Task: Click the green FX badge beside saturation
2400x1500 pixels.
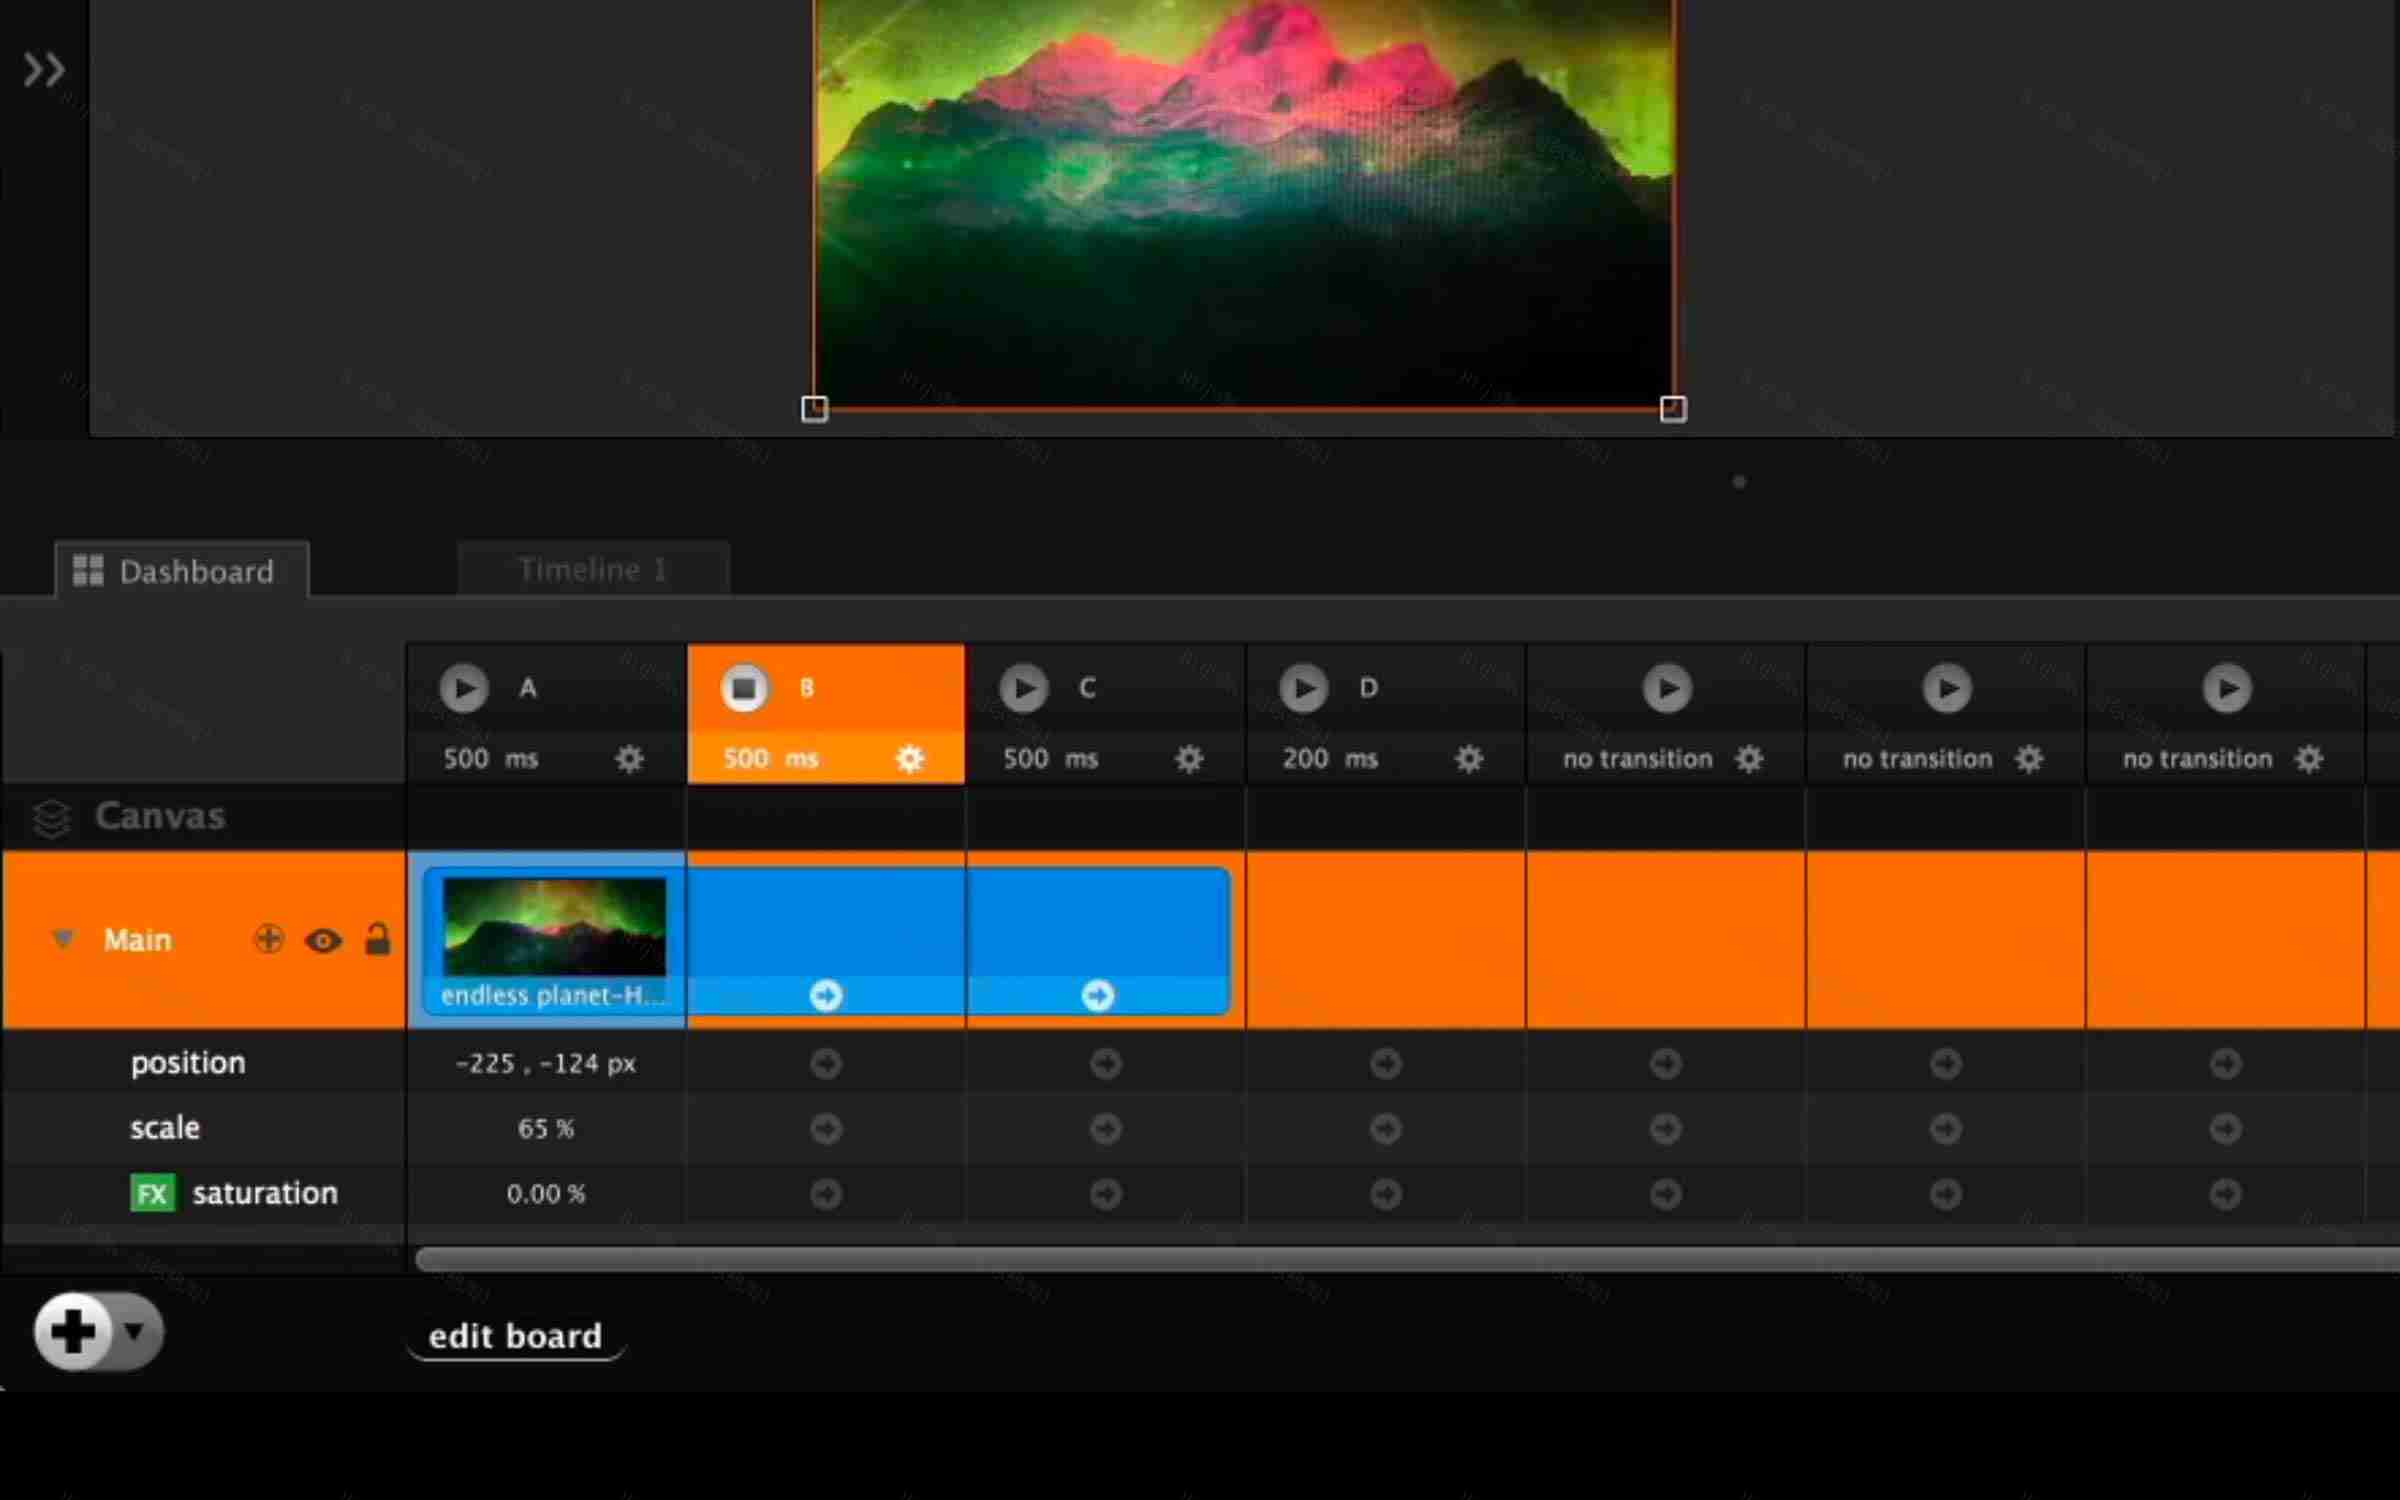Action: [152, 1192]
